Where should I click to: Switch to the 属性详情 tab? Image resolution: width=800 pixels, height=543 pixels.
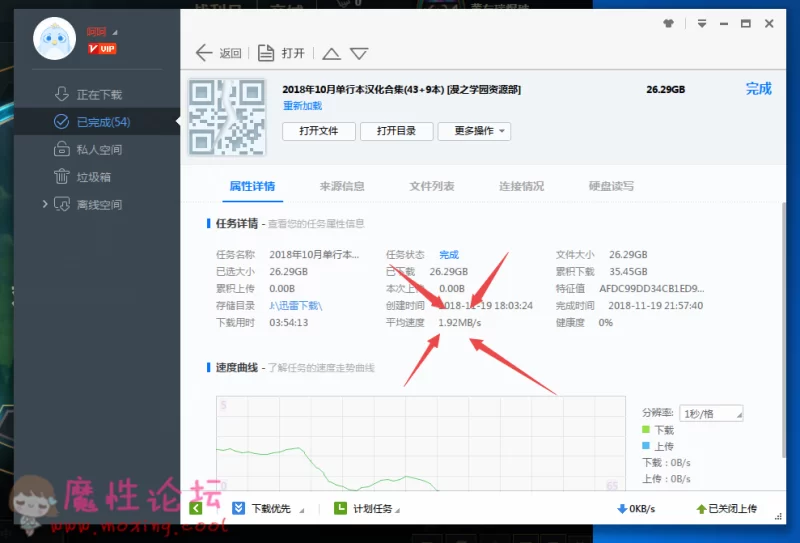tap(252, 186)
